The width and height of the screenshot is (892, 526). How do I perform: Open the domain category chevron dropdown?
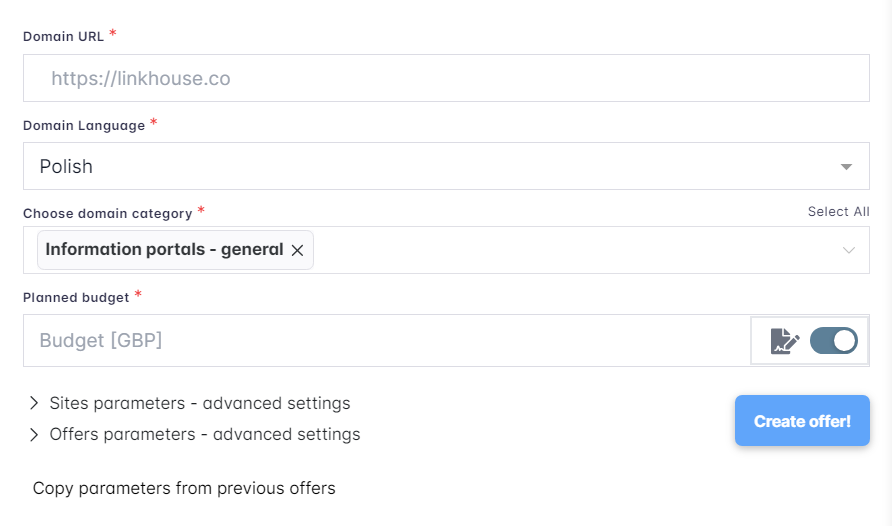(x=849, y=250)
